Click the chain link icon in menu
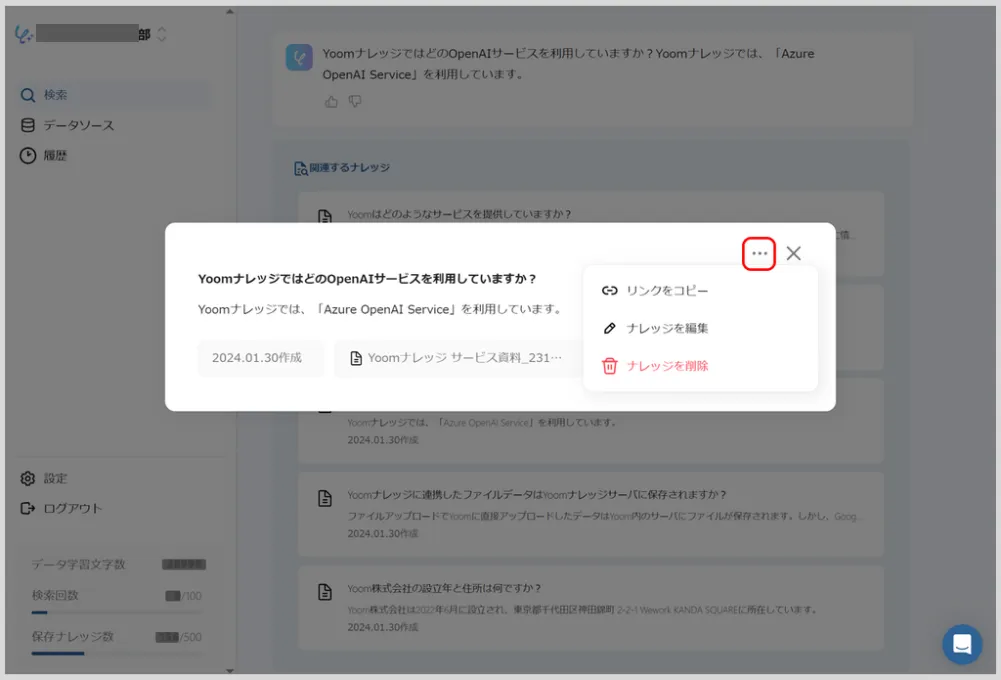Image resolution: width=1001 pixels, height=680 pixels. tap(610, 291)
